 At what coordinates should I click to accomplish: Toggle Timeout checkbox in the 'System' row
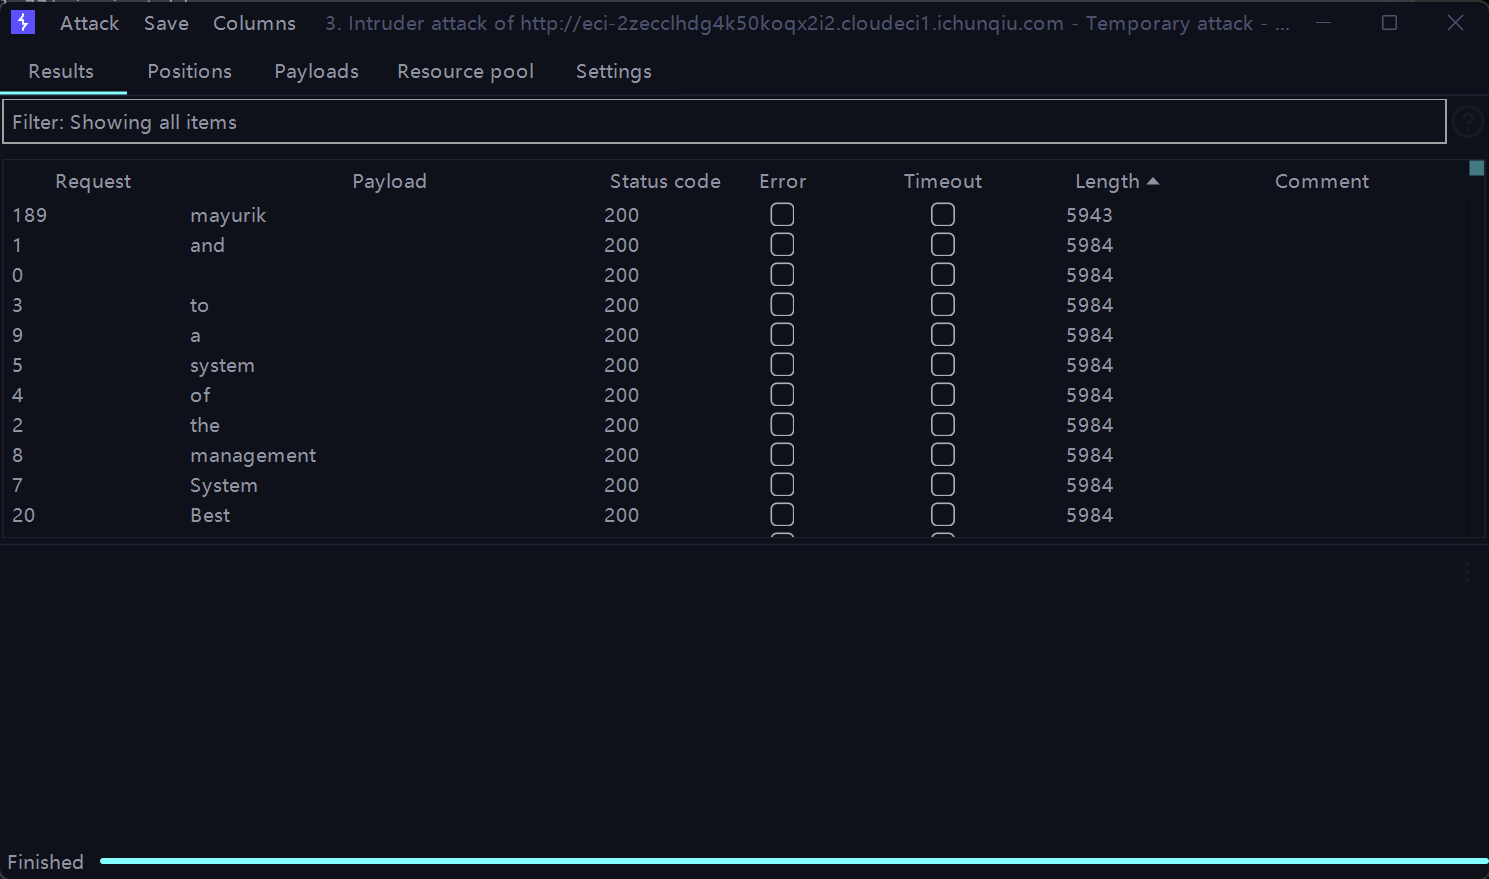[x=942, y=485]
